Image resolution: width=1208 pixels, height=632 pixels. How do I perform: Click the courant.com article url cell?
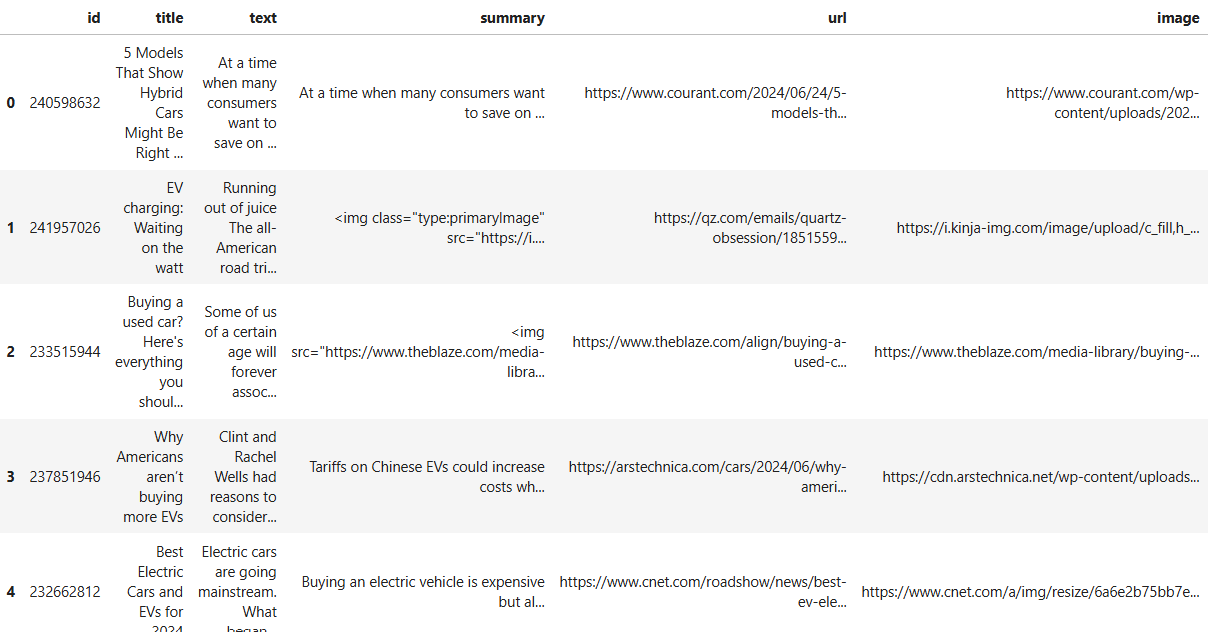715,103
